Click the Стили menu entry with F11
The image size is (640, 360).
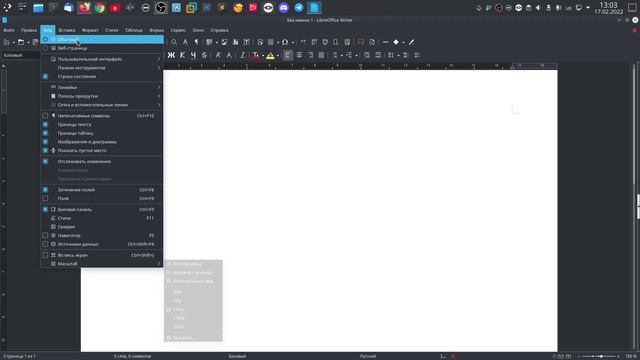tap(102, 218)
